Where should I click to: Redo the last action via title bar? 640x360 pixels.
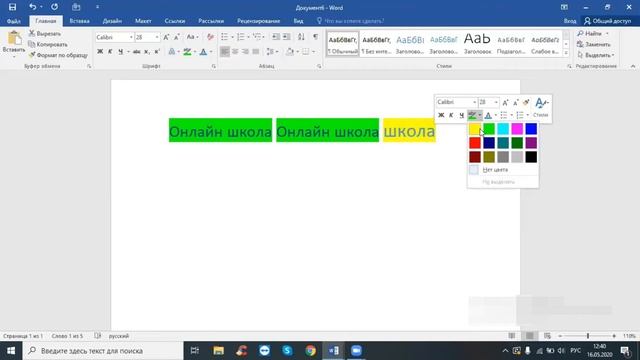tap(54, 7)
